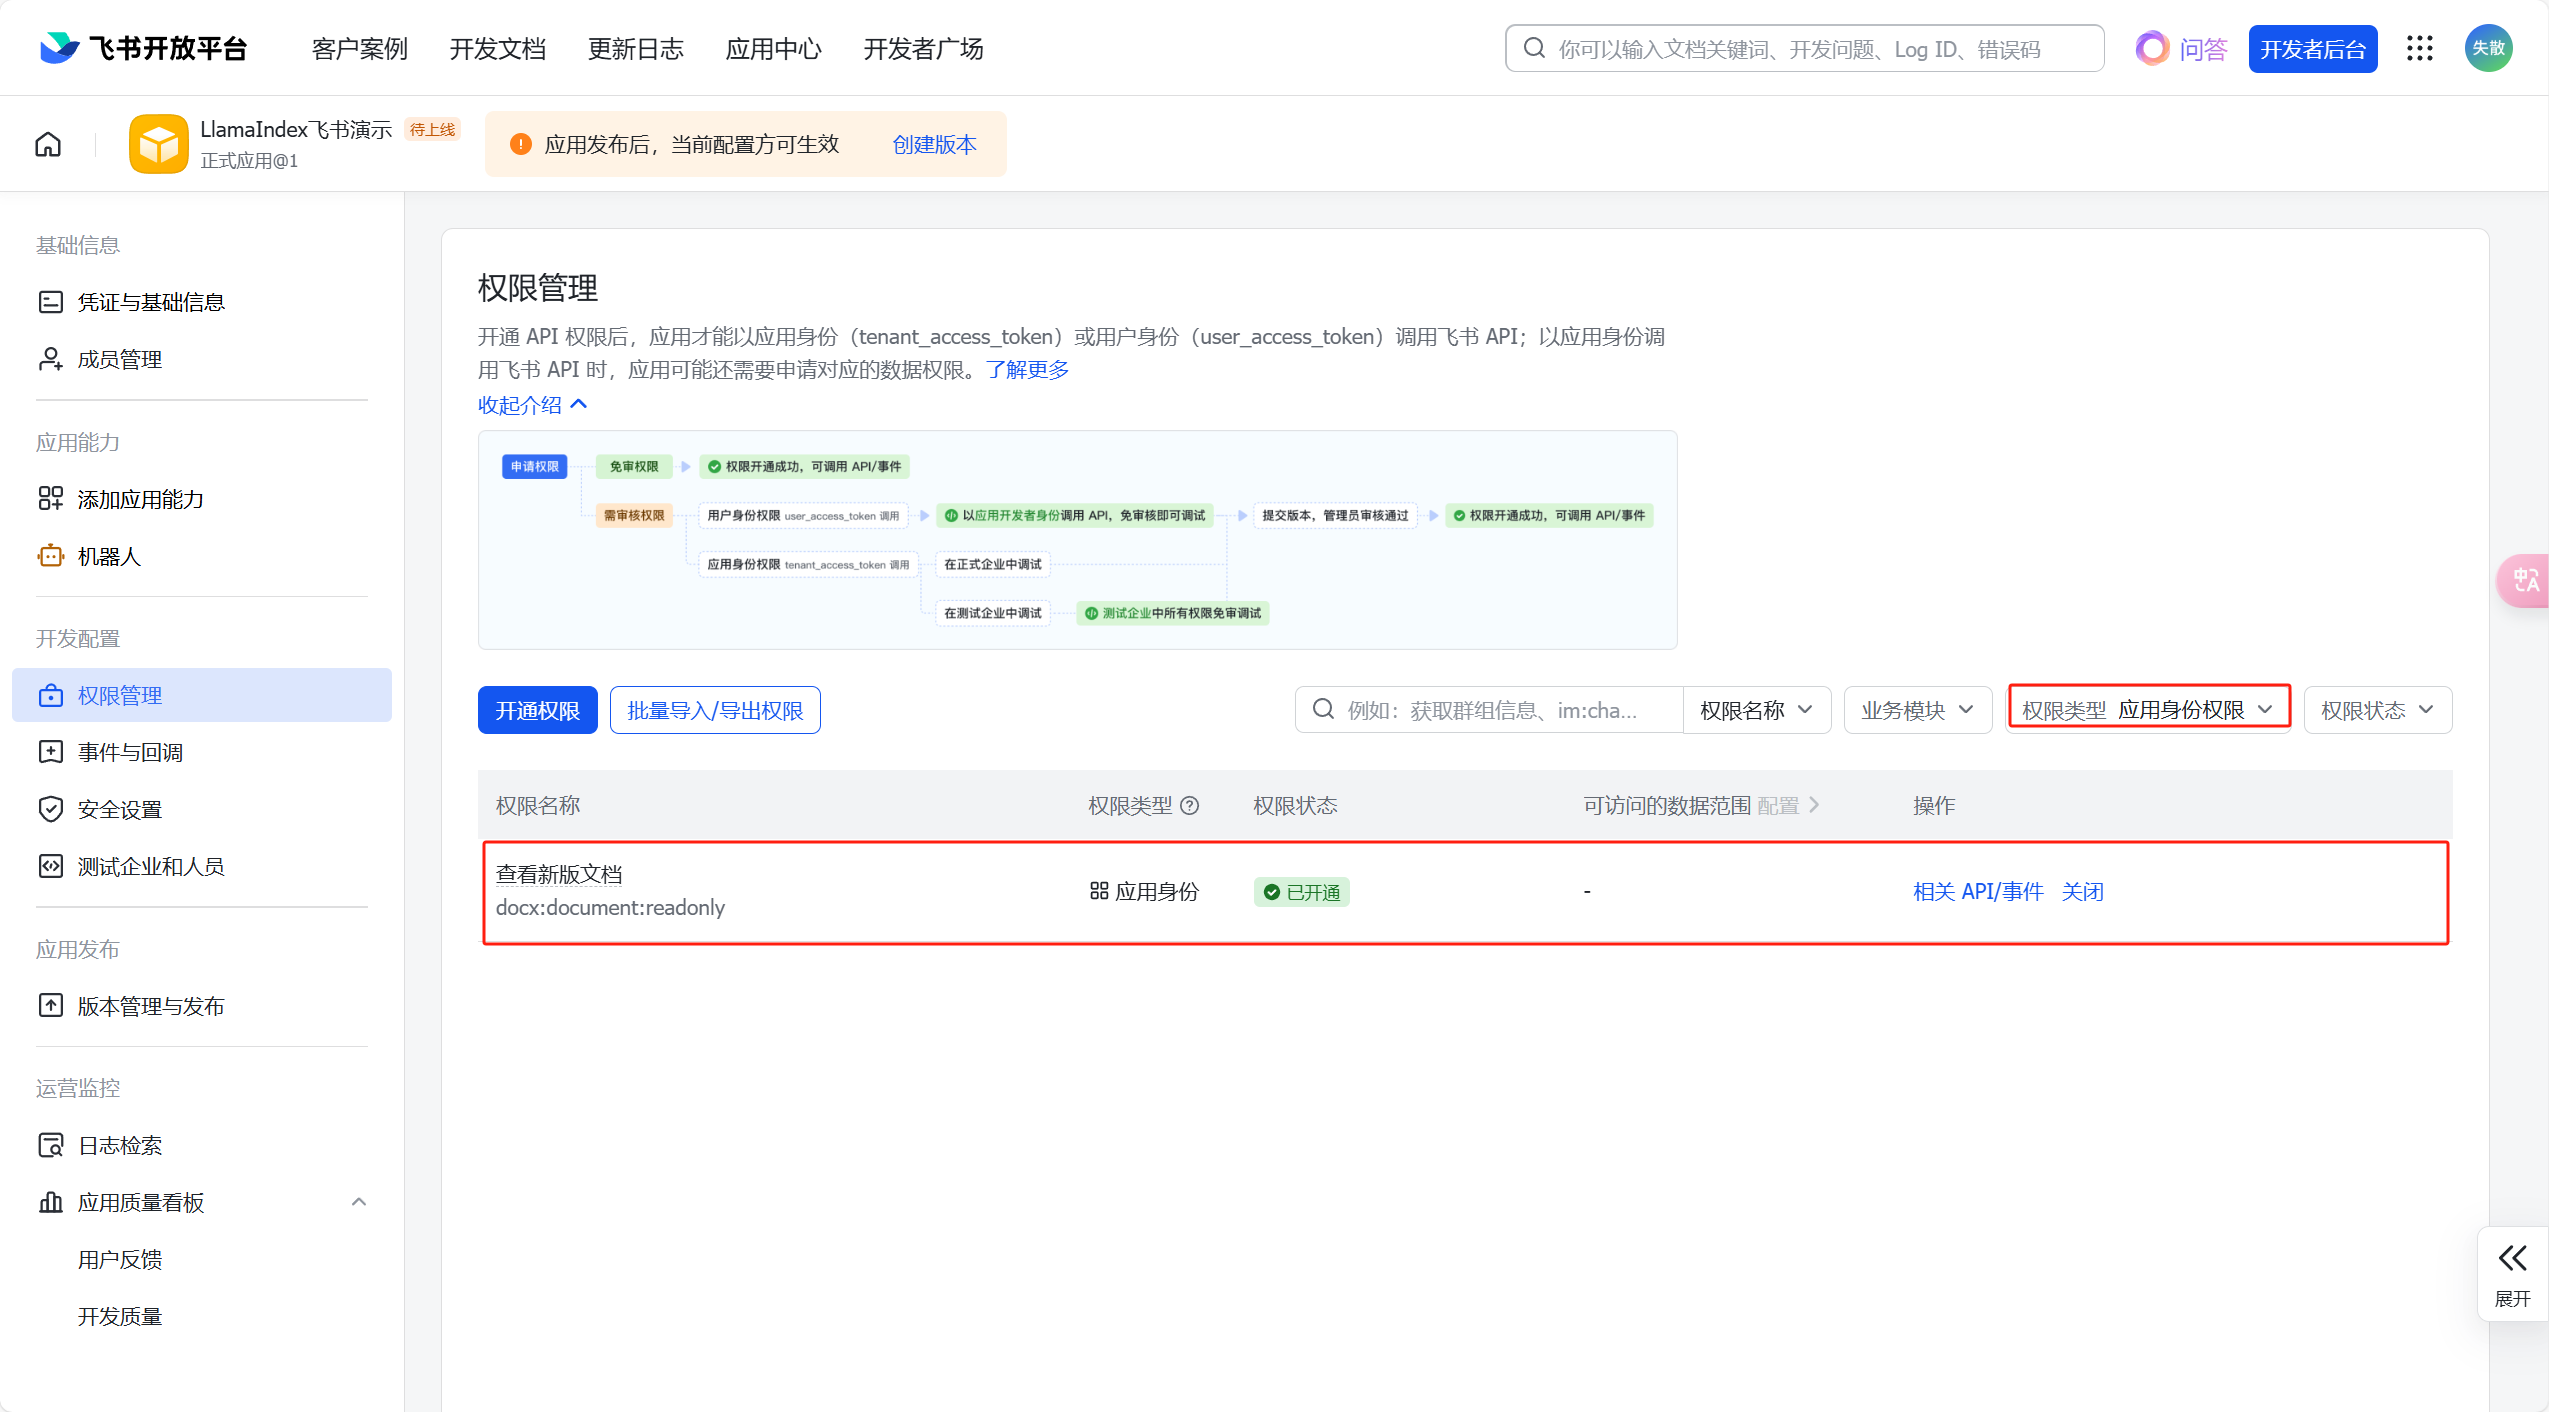Click 关闭 for docx:document:readonly permission
The image size is (2549, 1412).
(x=2082, y=891)
